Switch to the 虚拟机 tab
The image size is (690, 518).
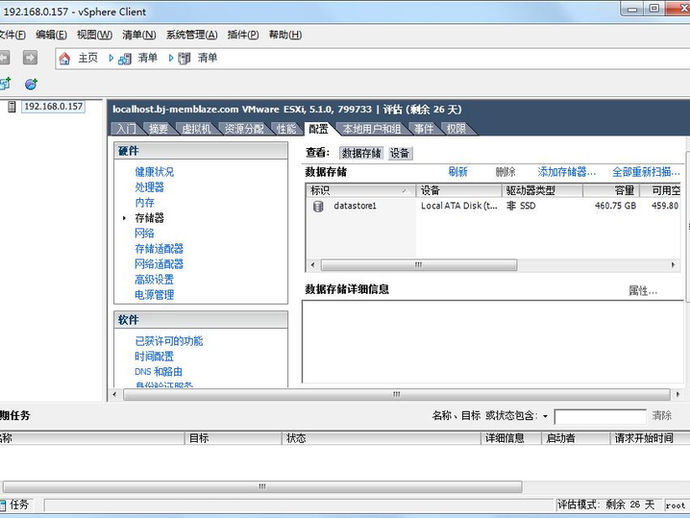197,129
